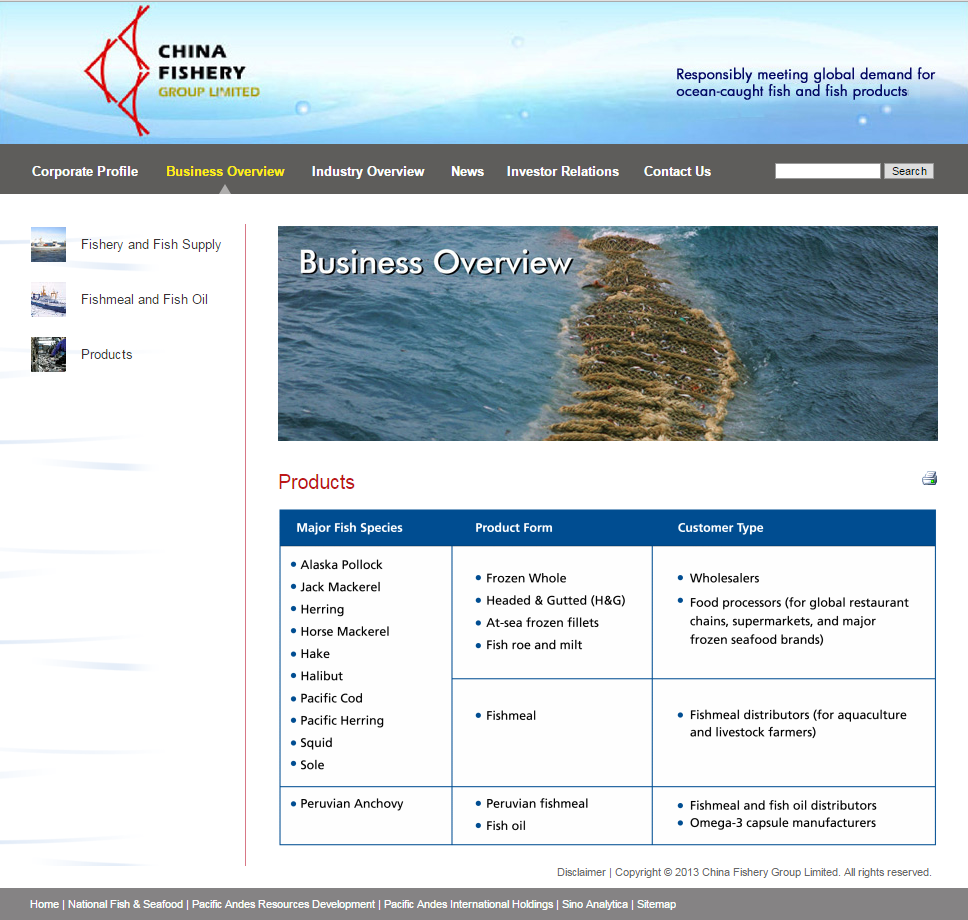Click the Wholesalers customer type entry
This screenshot has height=920, width=968.
pos(724,578)
